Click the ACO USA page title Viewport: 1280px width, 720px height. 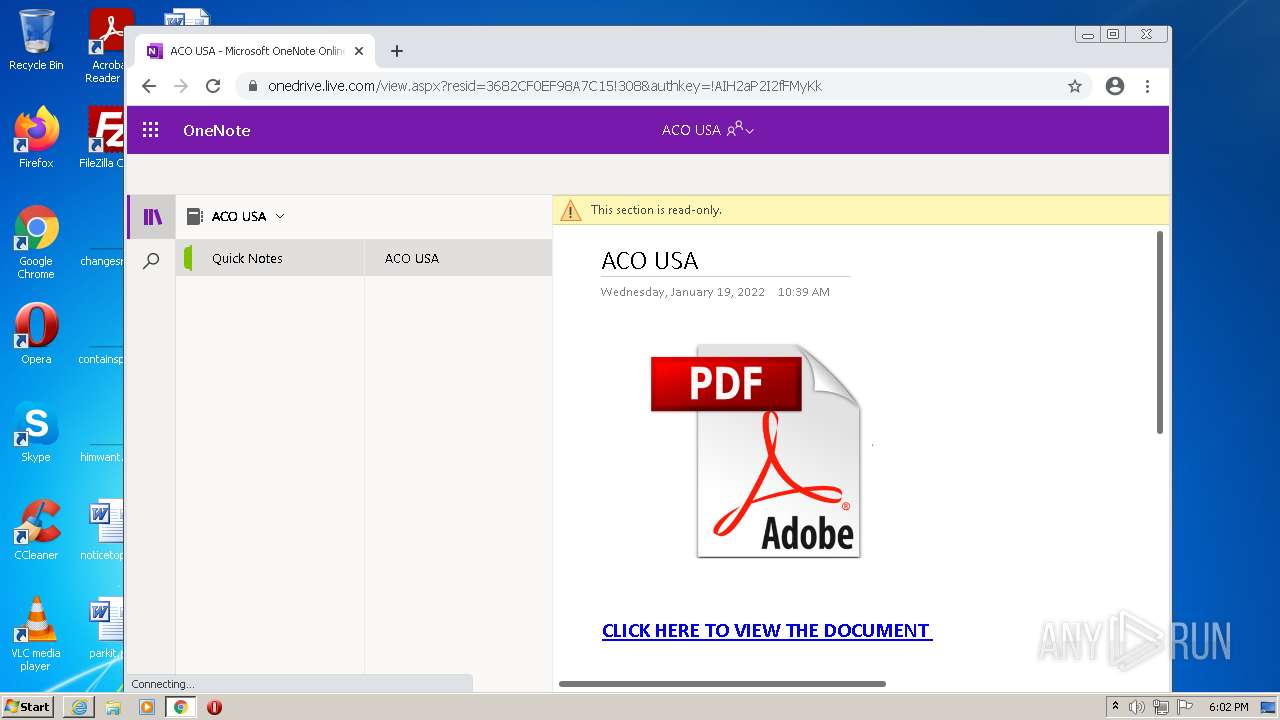point(650,261)
